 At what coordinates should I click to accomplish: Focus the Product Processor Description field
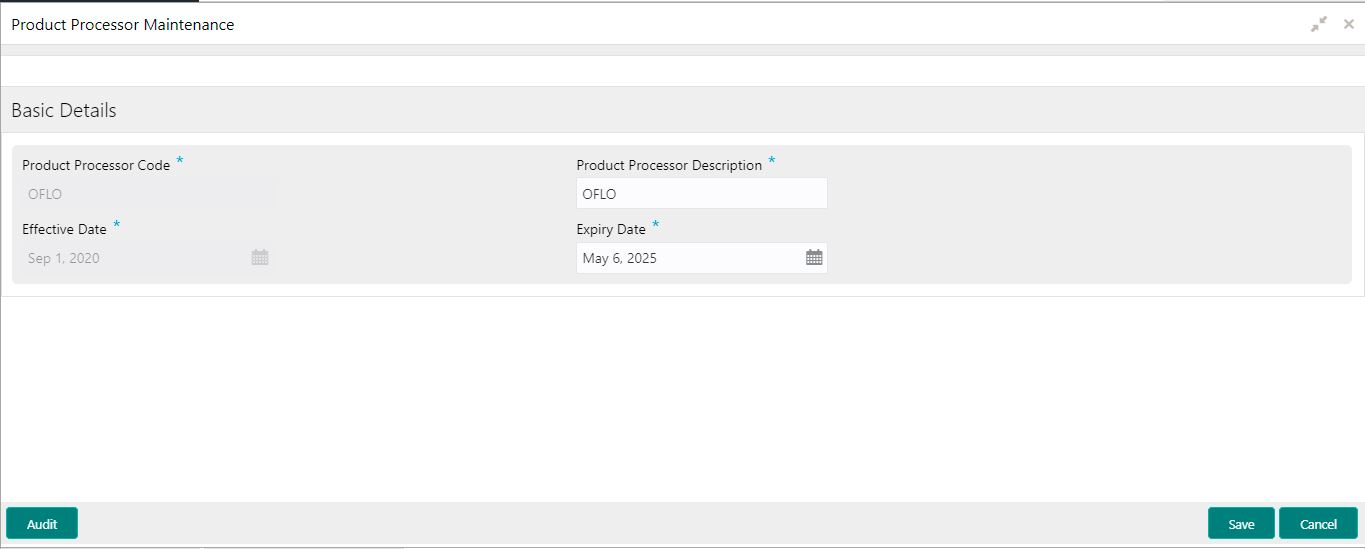702,194
